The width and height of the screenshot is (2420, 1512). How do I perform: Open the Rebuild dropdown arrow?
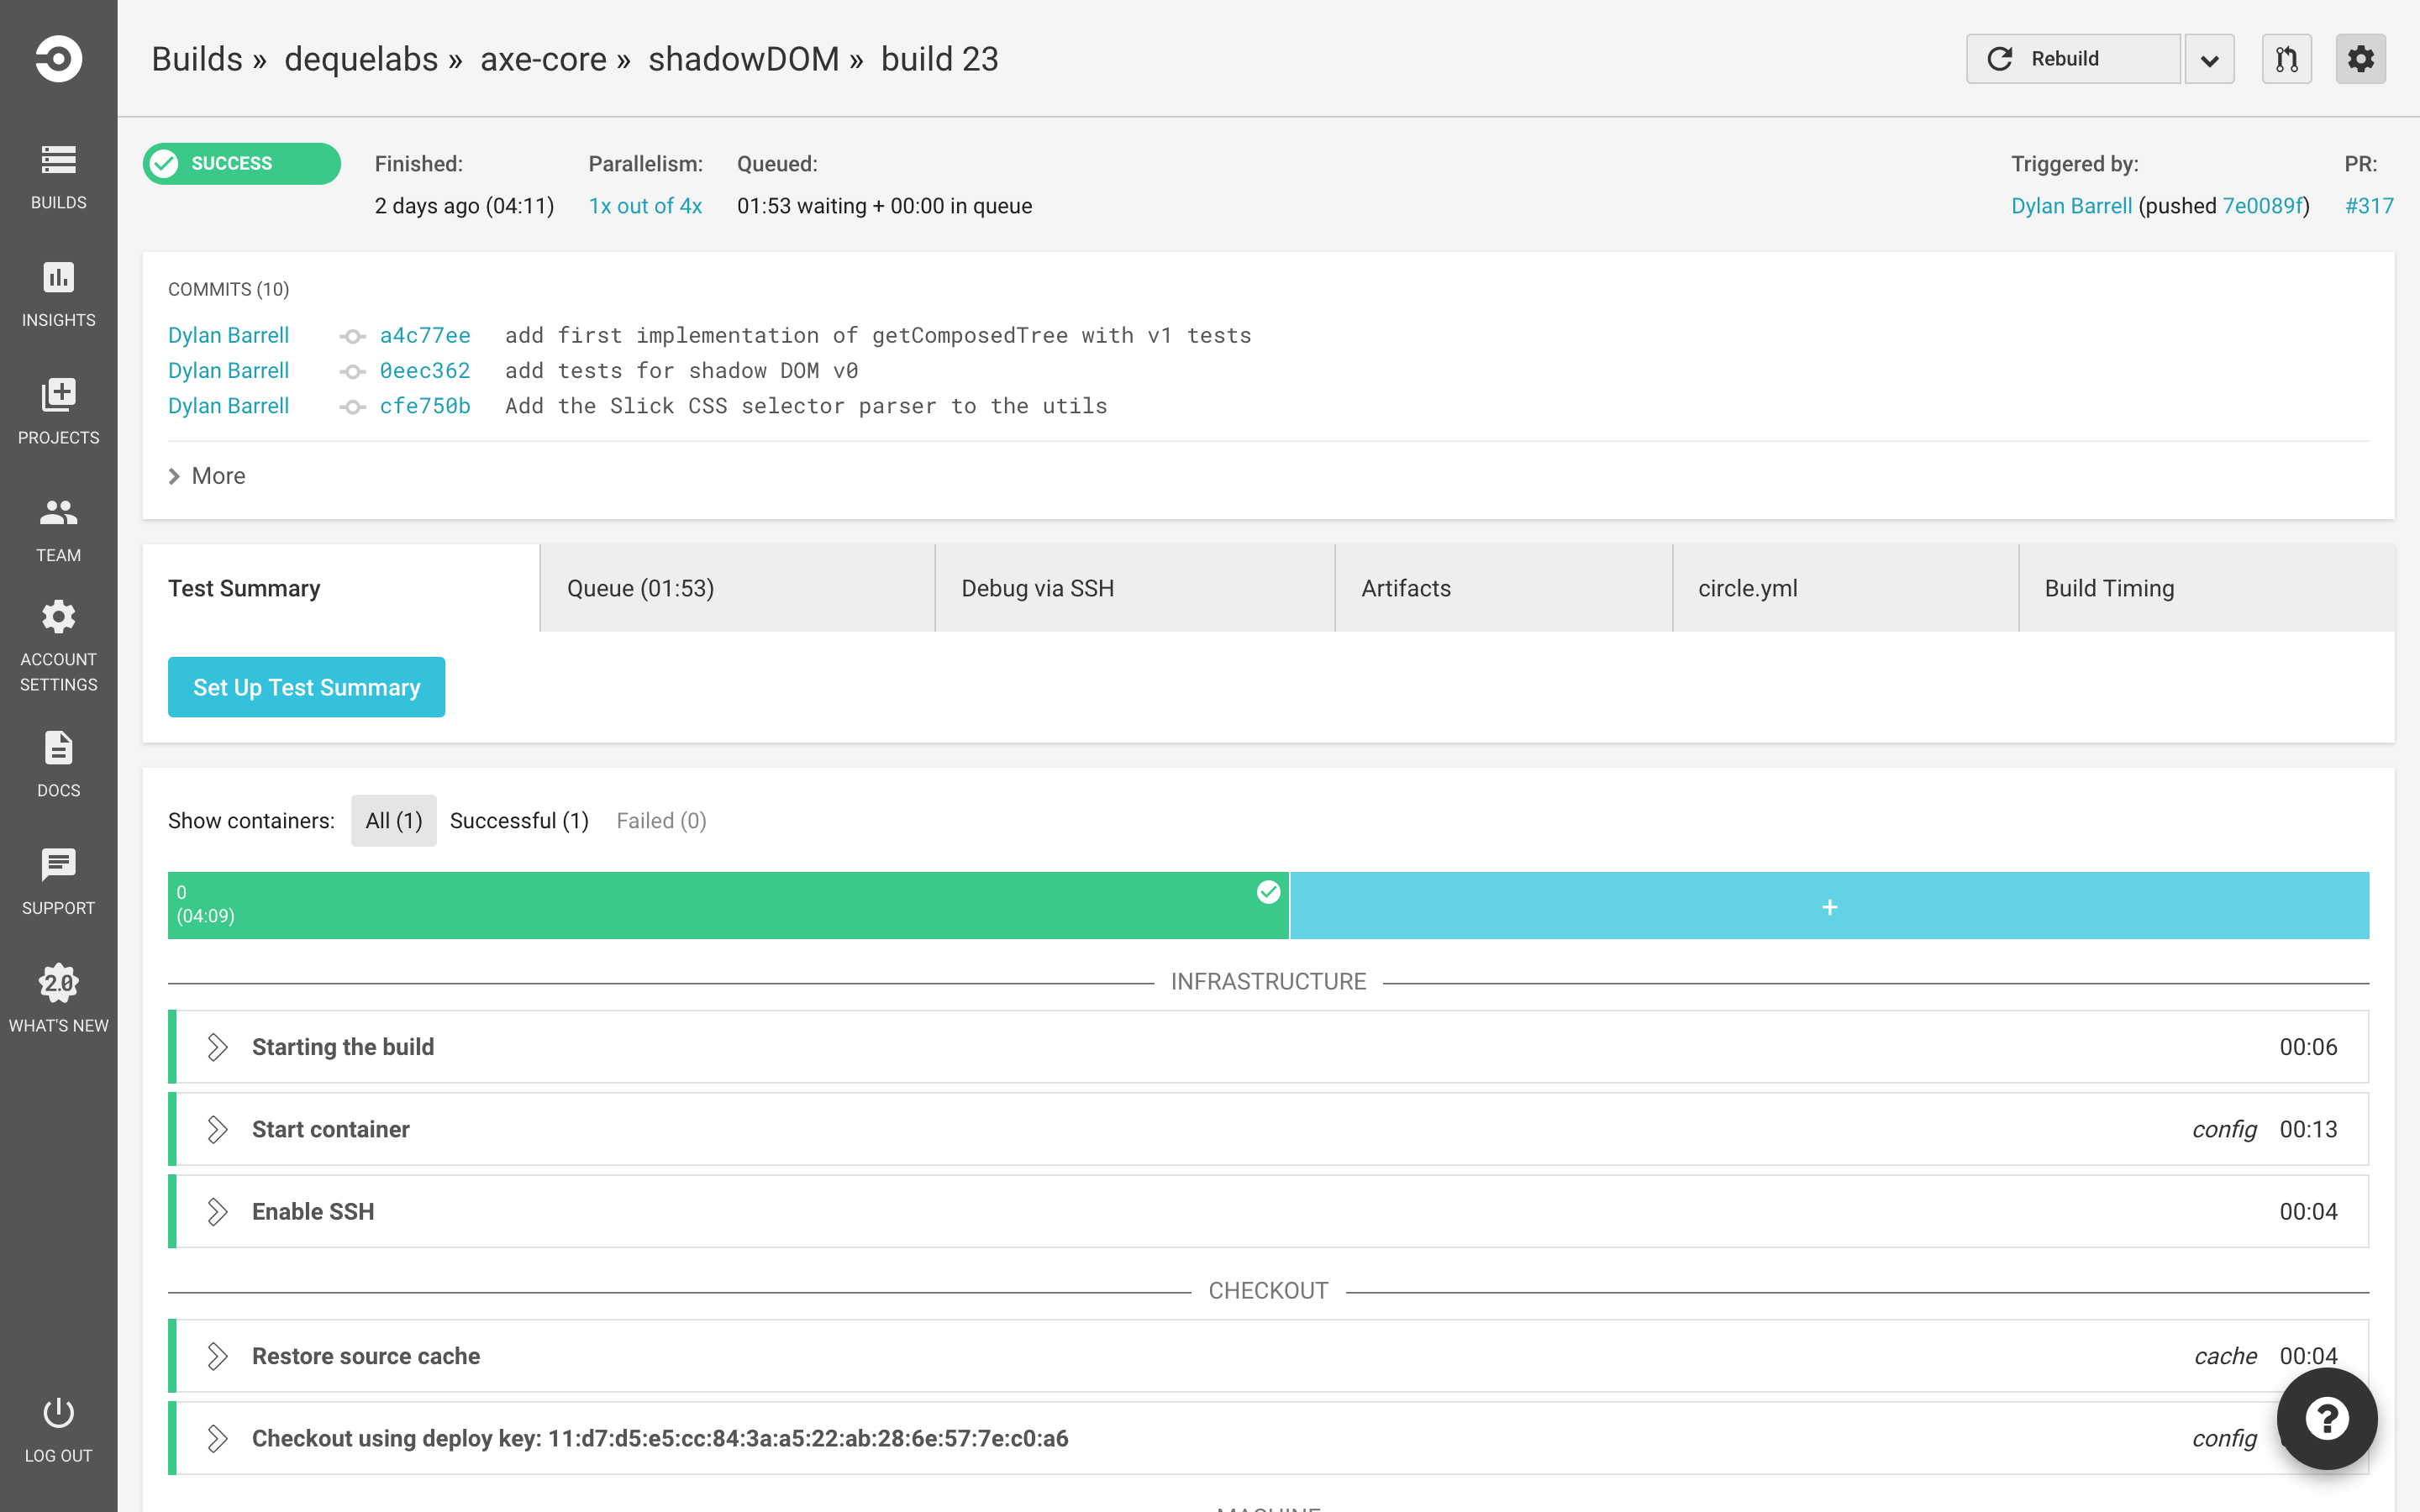[x=2210, y=58]
